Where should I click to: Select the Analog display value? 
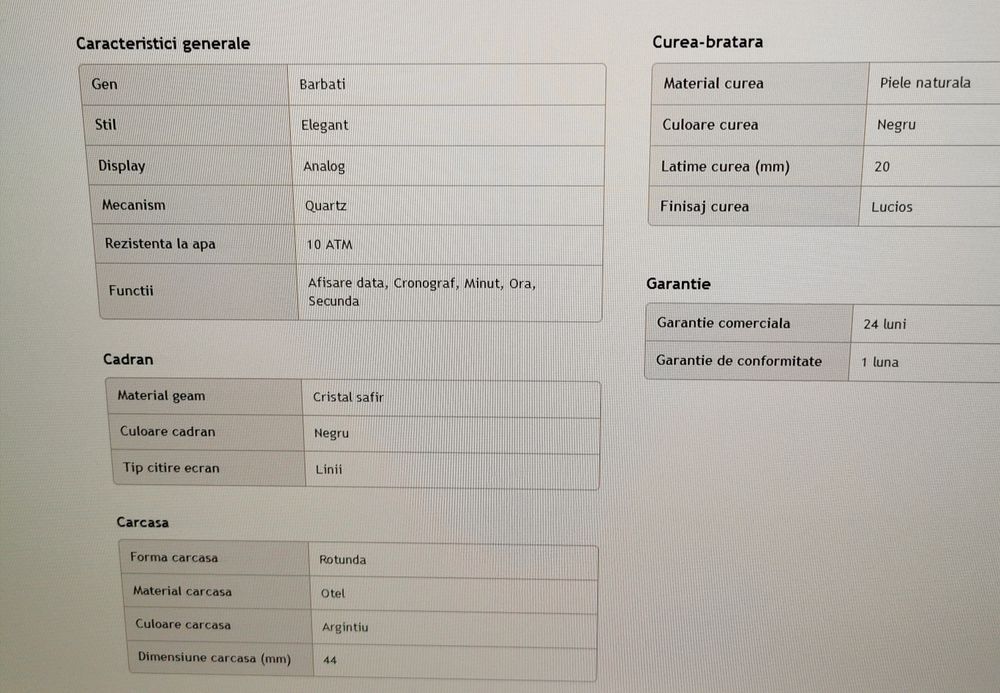coord(324,166)
